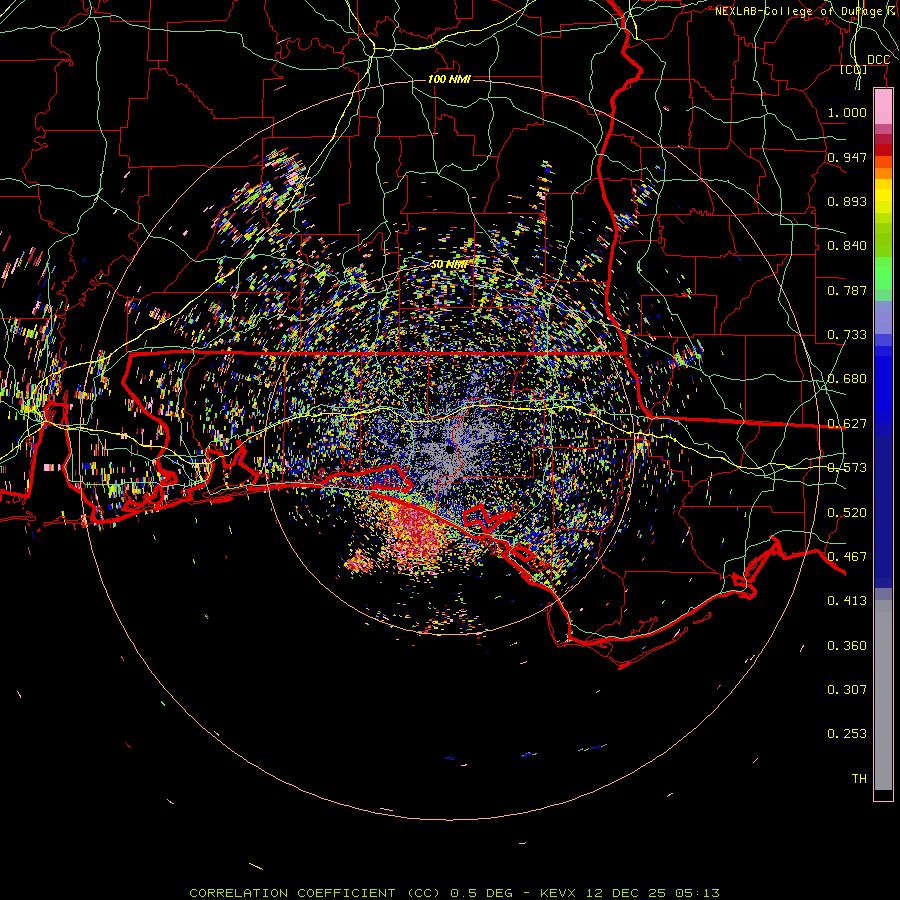Click the 50 NMI range ring label
The height and width of the screenshot is (900, 900).
(x=449, y=265)
